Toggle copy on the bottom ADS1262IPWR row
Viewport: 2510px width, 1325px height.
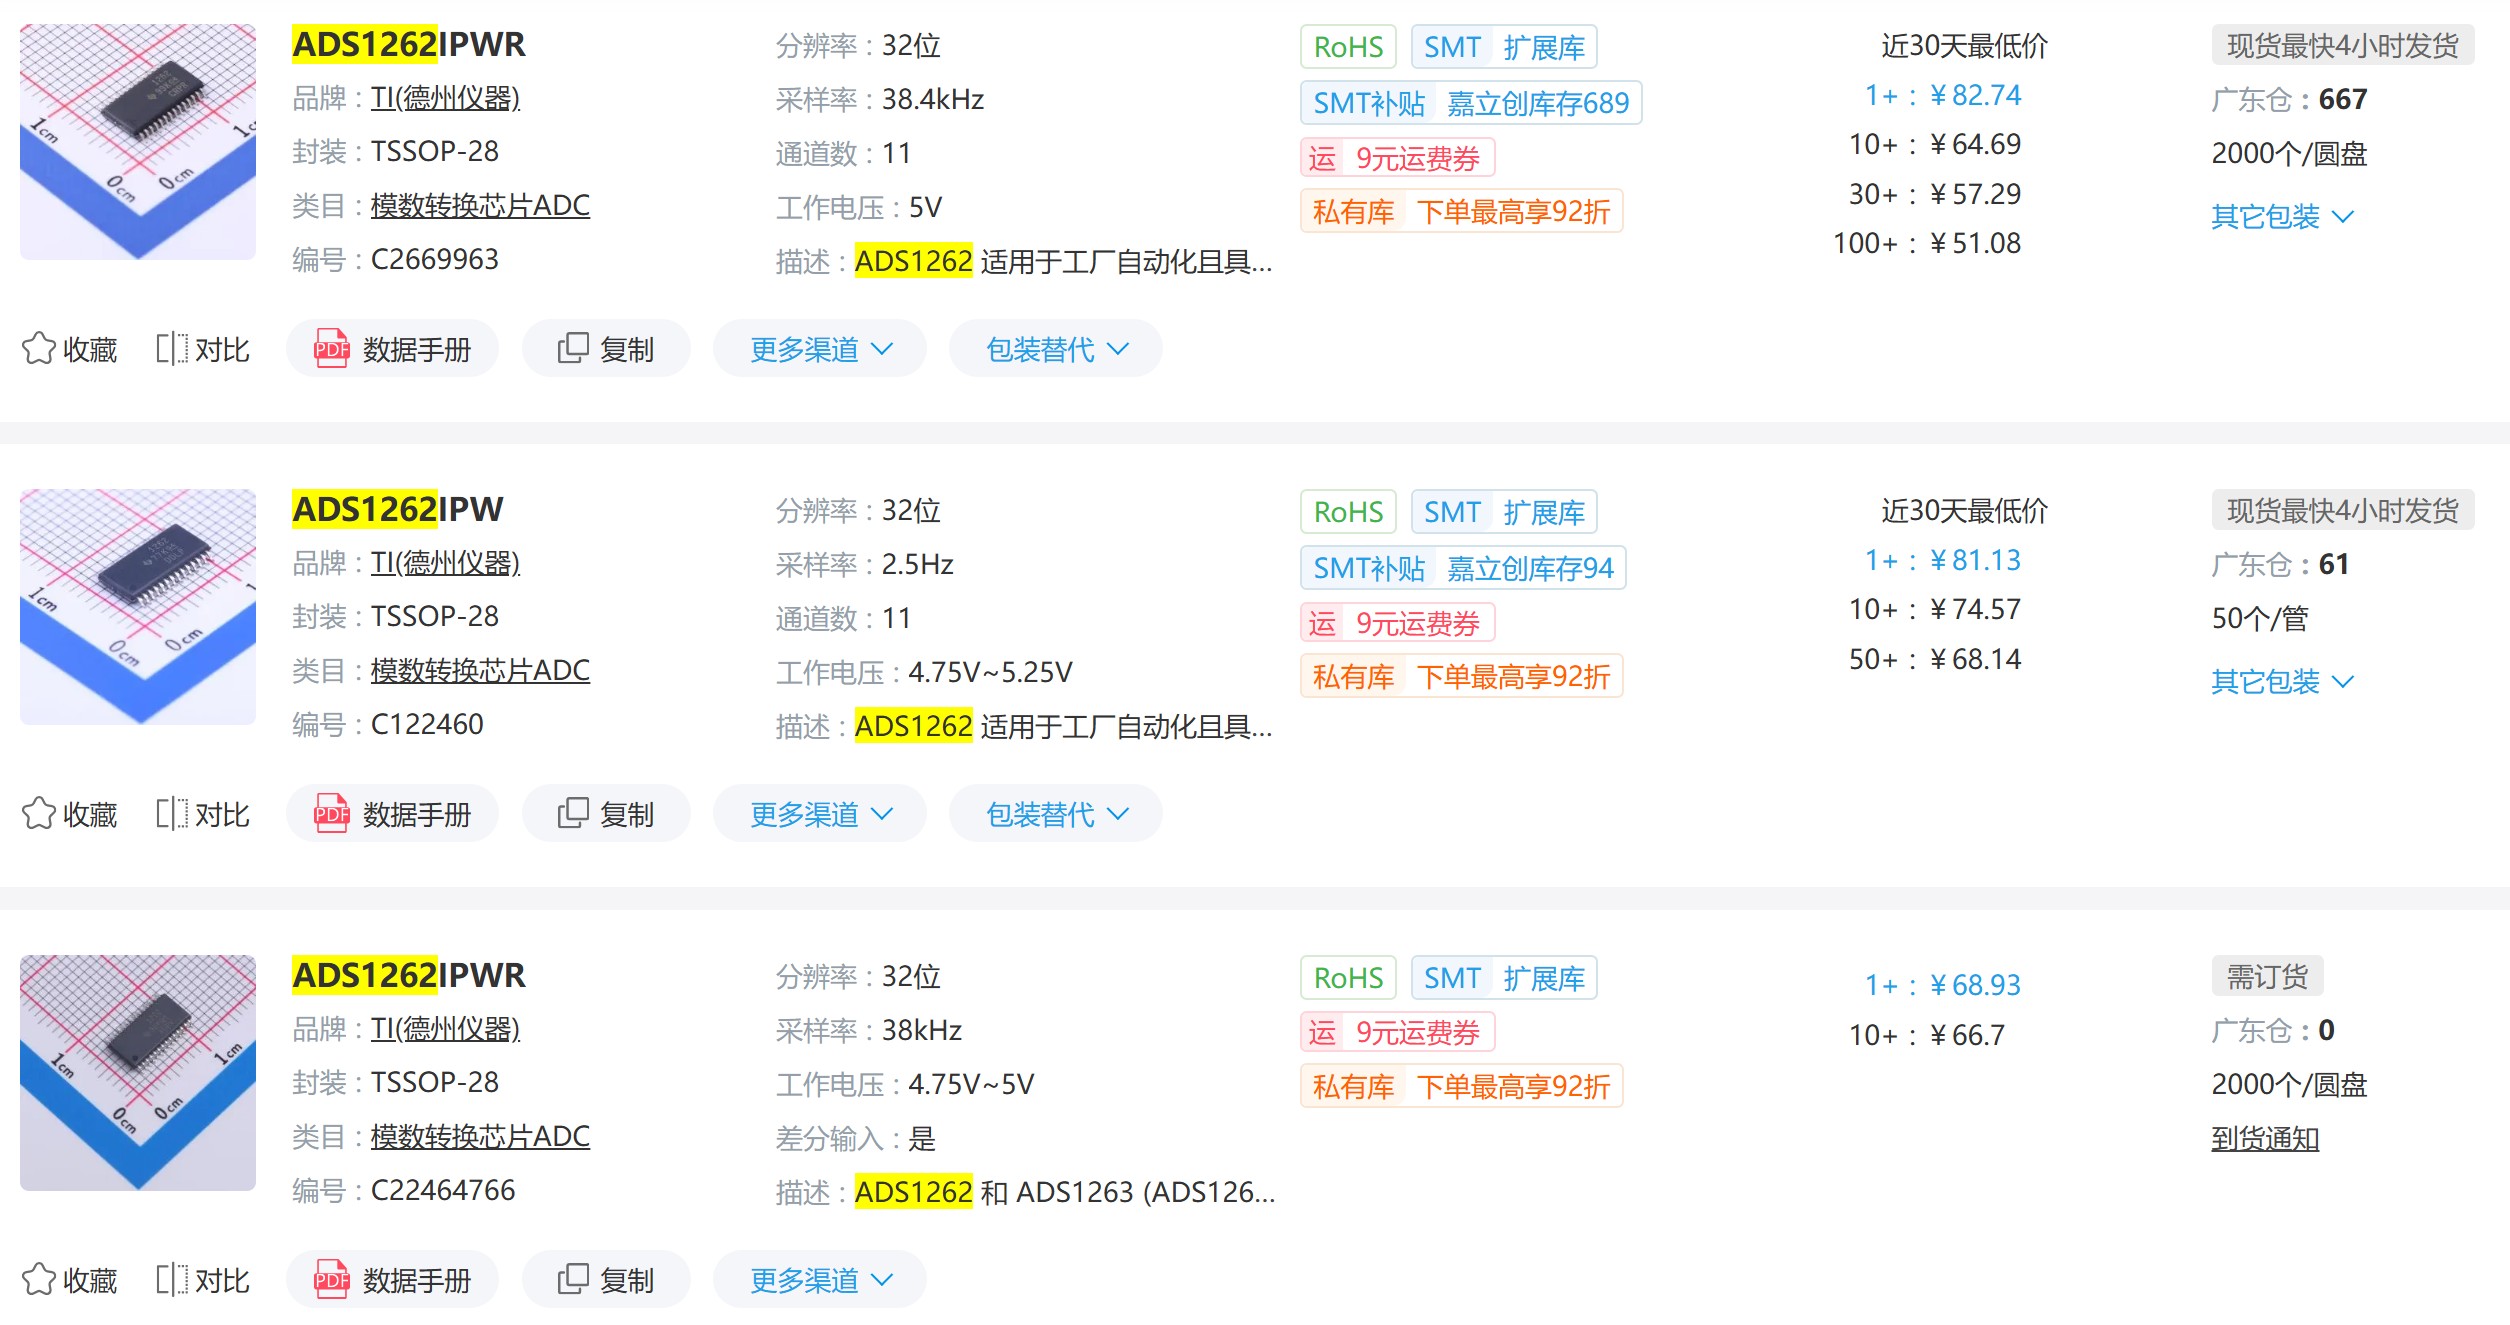coord(572,1278)
